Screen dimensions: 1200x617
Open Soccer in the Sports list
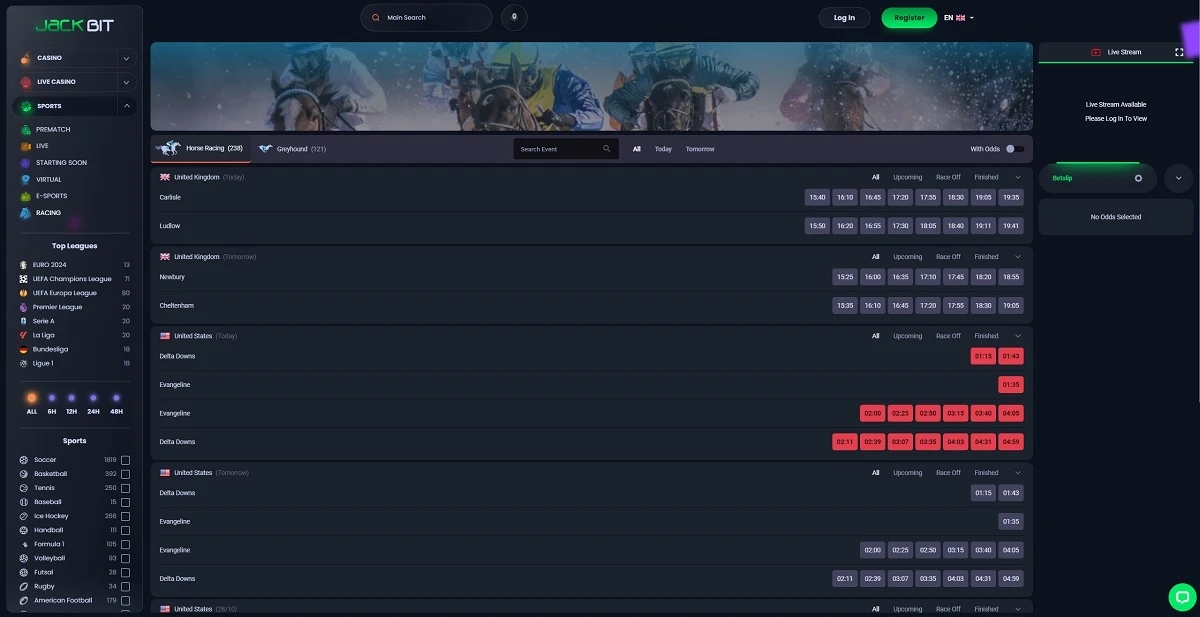tap(45, 460)
